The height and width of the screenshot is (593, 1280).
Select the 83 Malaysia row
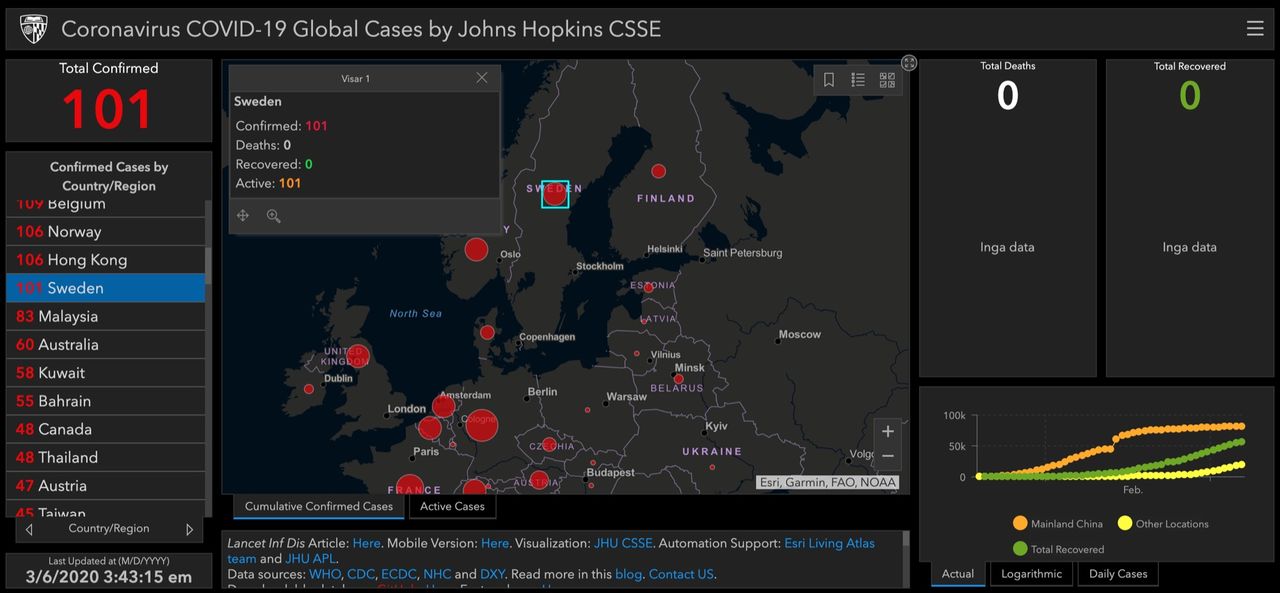[105, 316]
